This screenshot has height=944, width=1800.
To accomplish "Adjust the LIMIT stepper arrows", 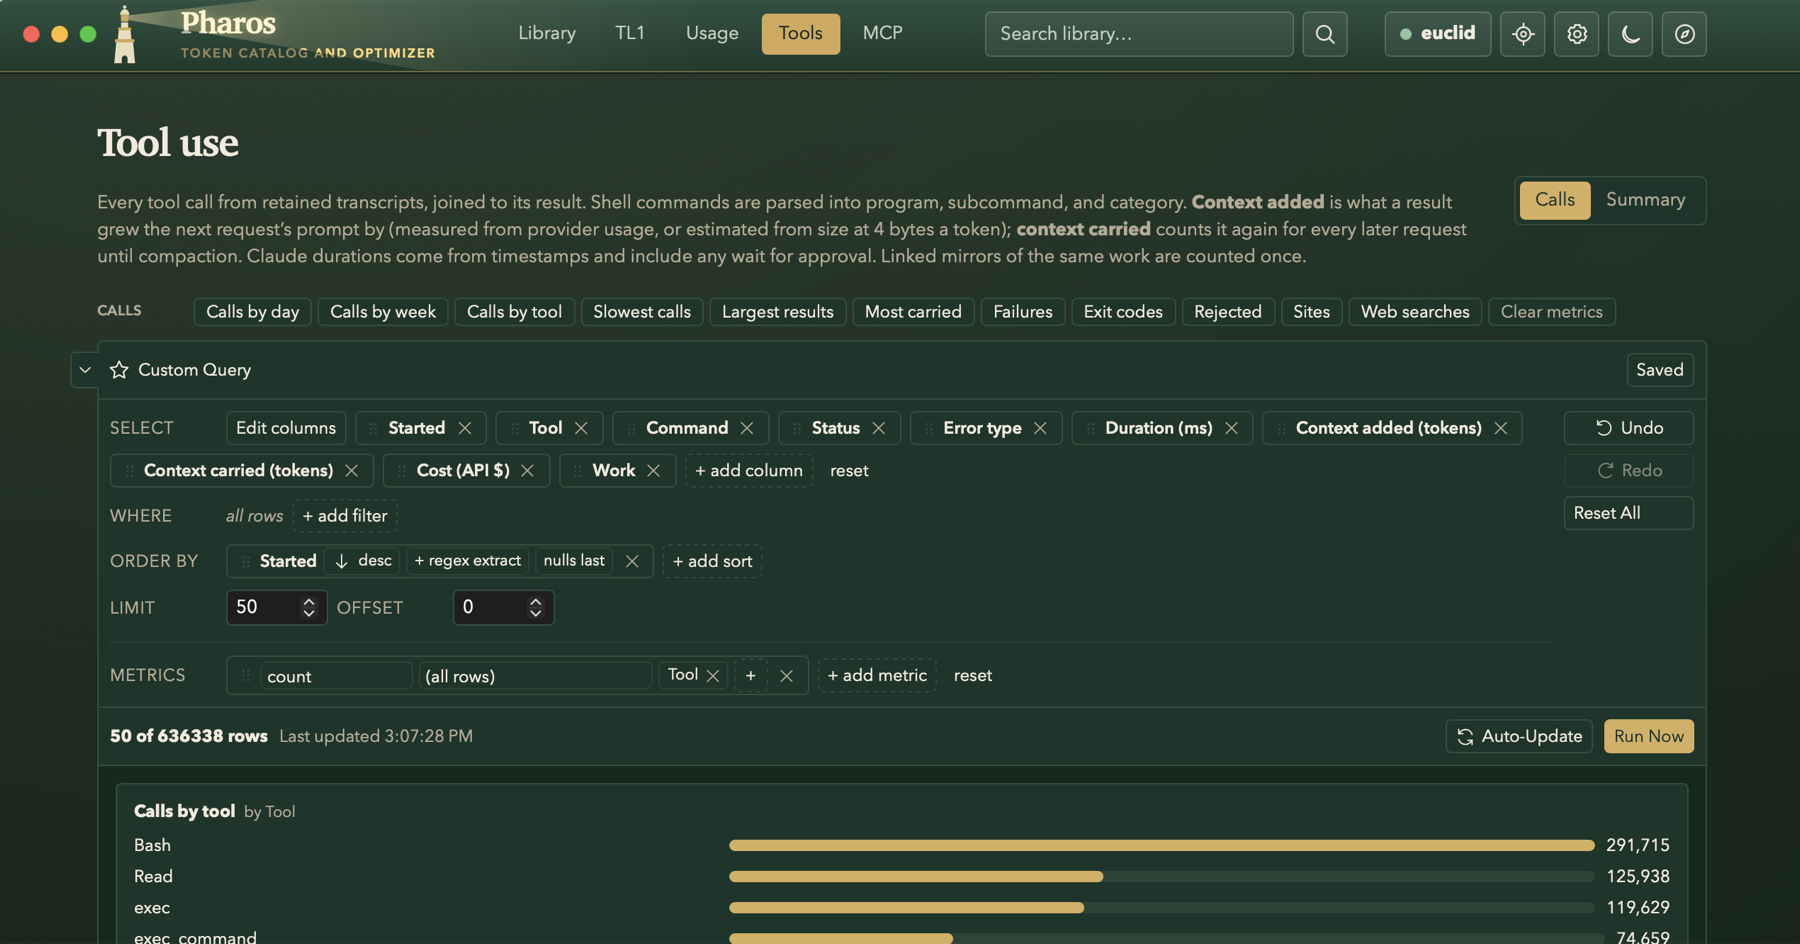I will pyautogui.click(x=308, y=607).
